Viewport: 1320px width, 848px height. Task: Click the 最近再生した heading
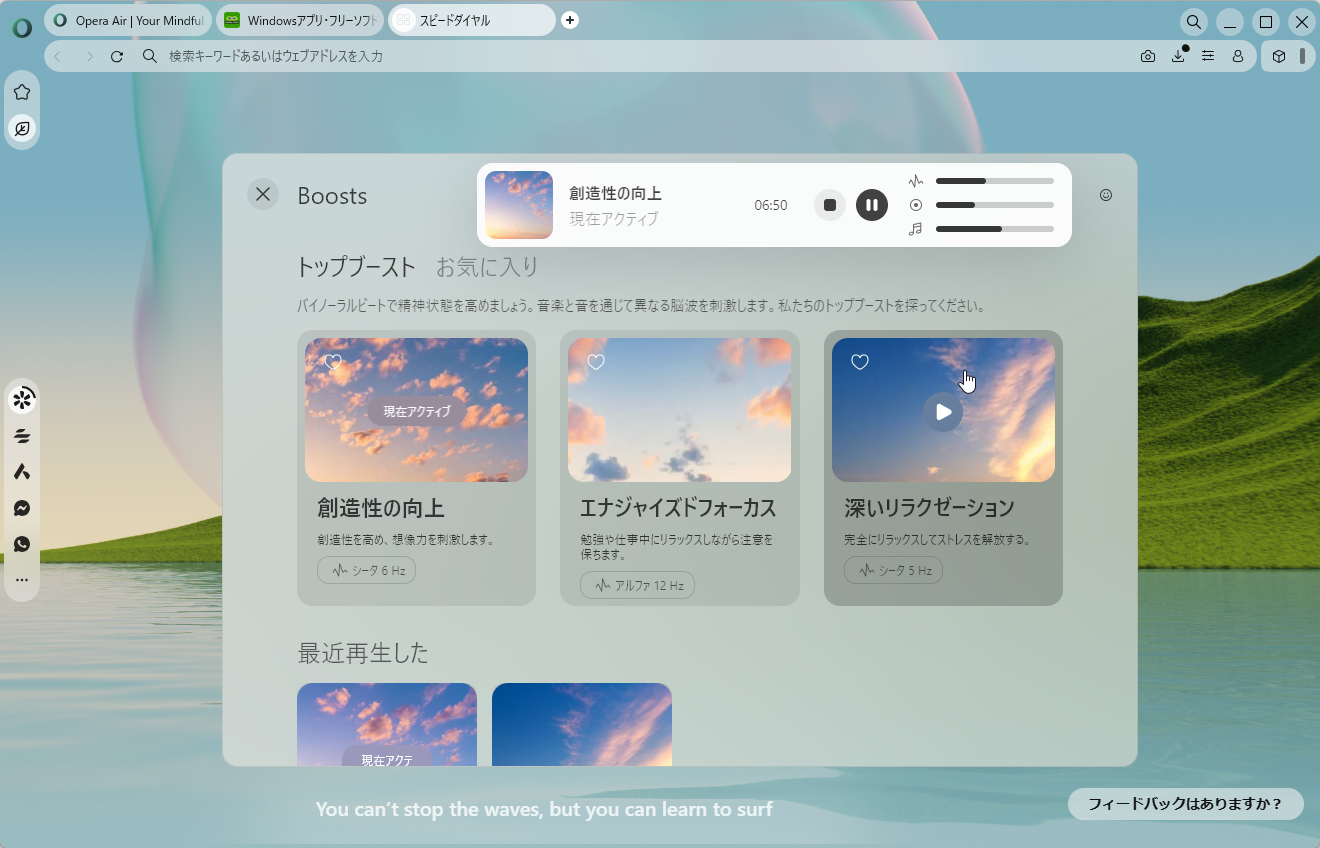pos(363,653)
